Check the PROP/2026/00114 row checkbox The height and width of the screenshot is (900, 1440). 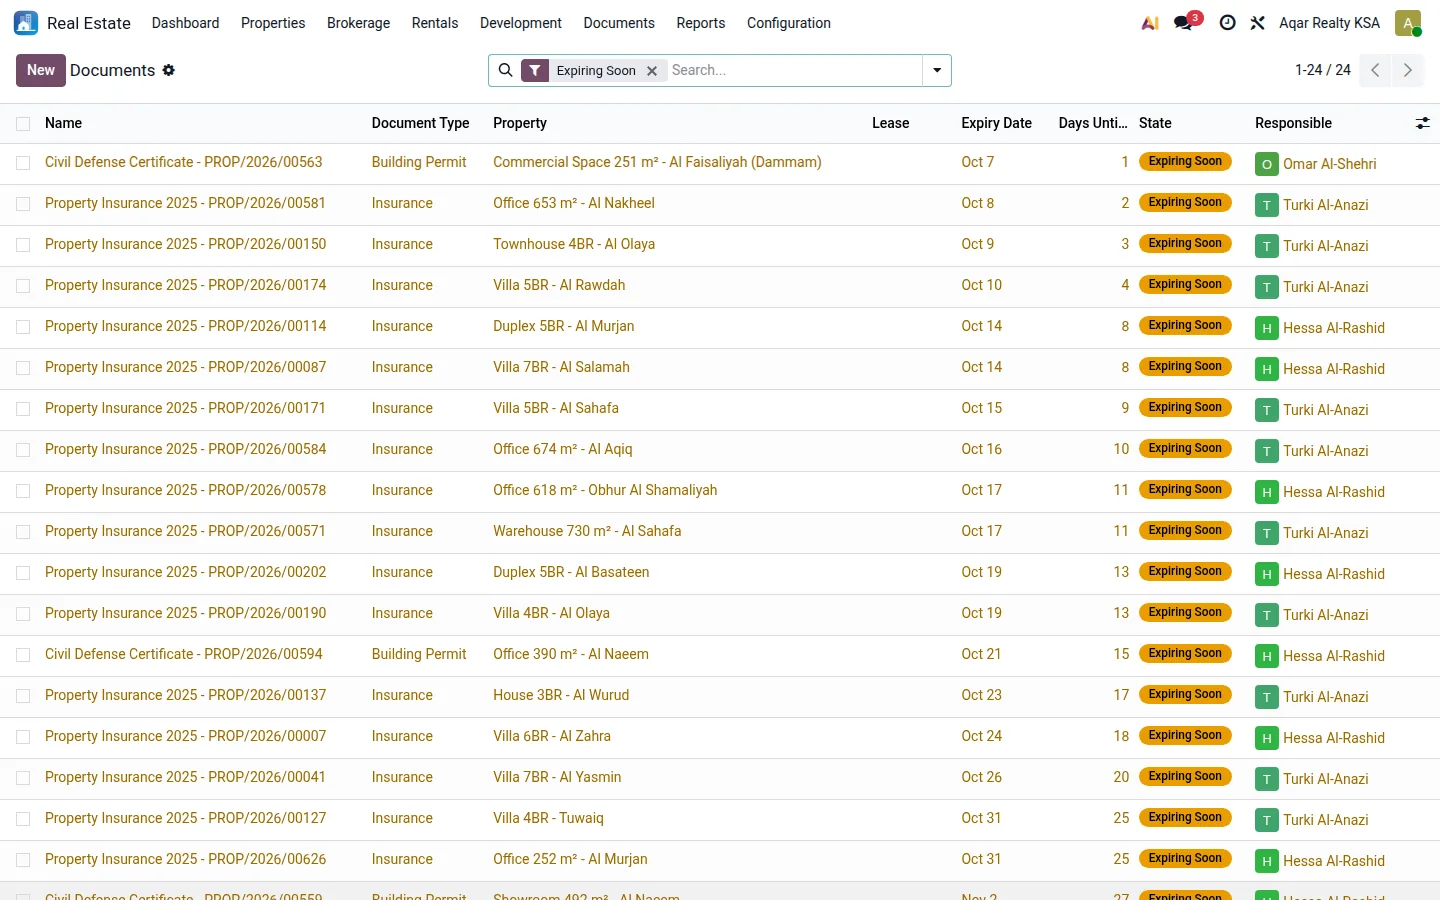tap(23, 327)
